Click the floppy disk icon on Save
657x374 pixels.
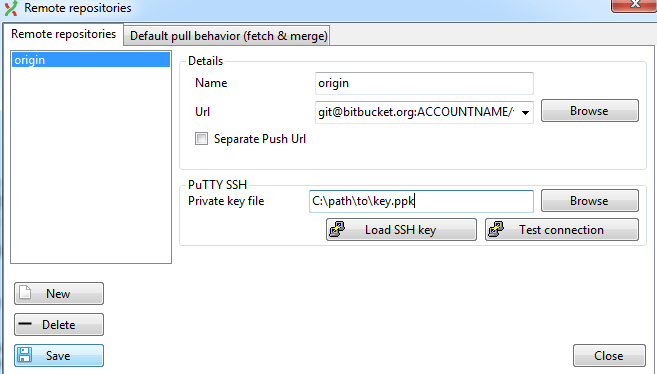[24, 355]
